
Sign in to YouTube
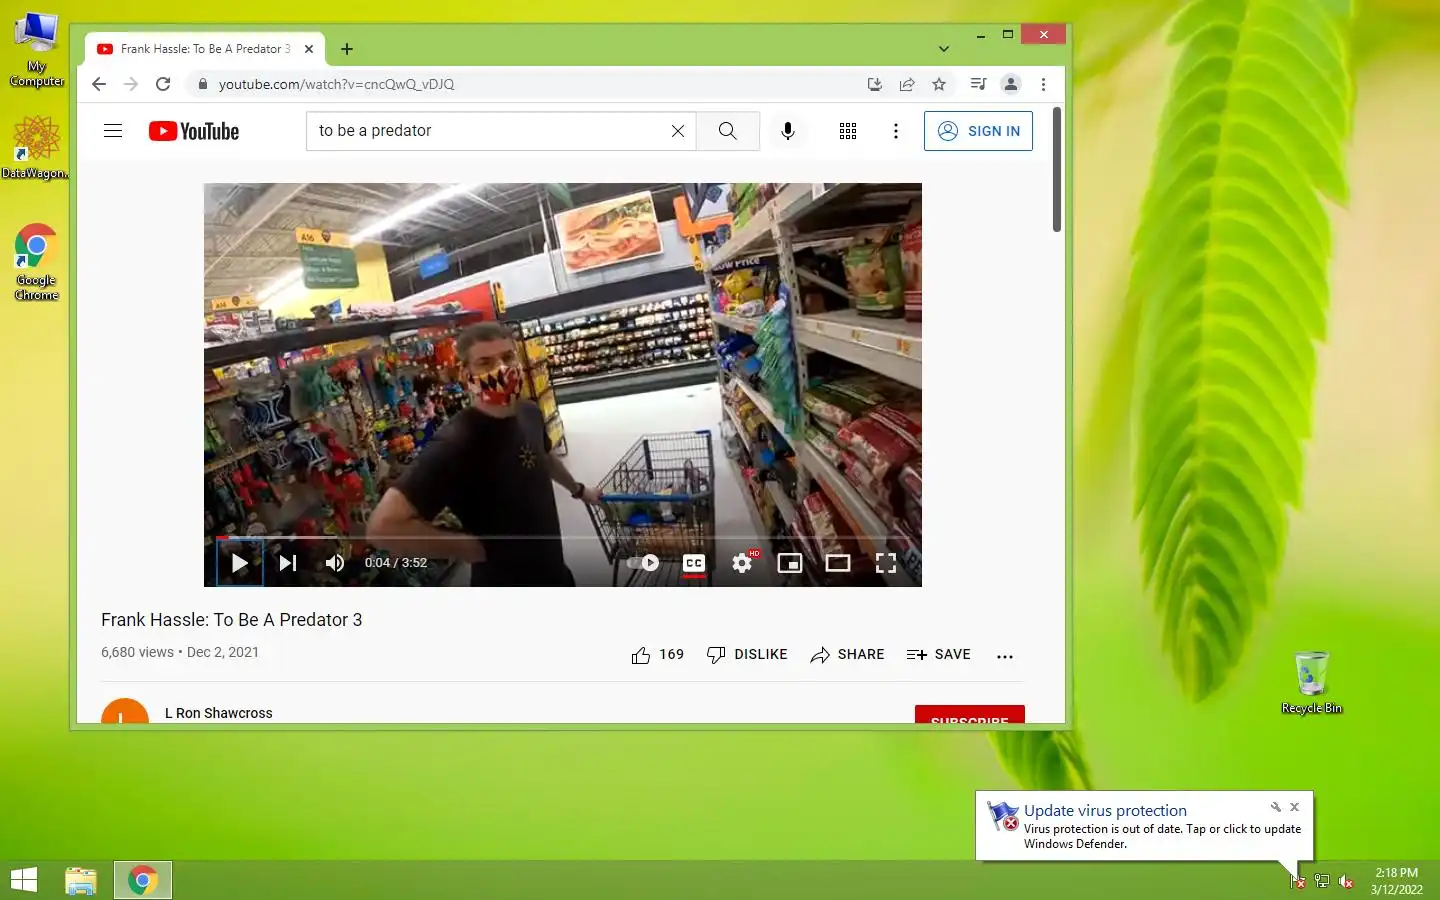[x=978, y=131]
